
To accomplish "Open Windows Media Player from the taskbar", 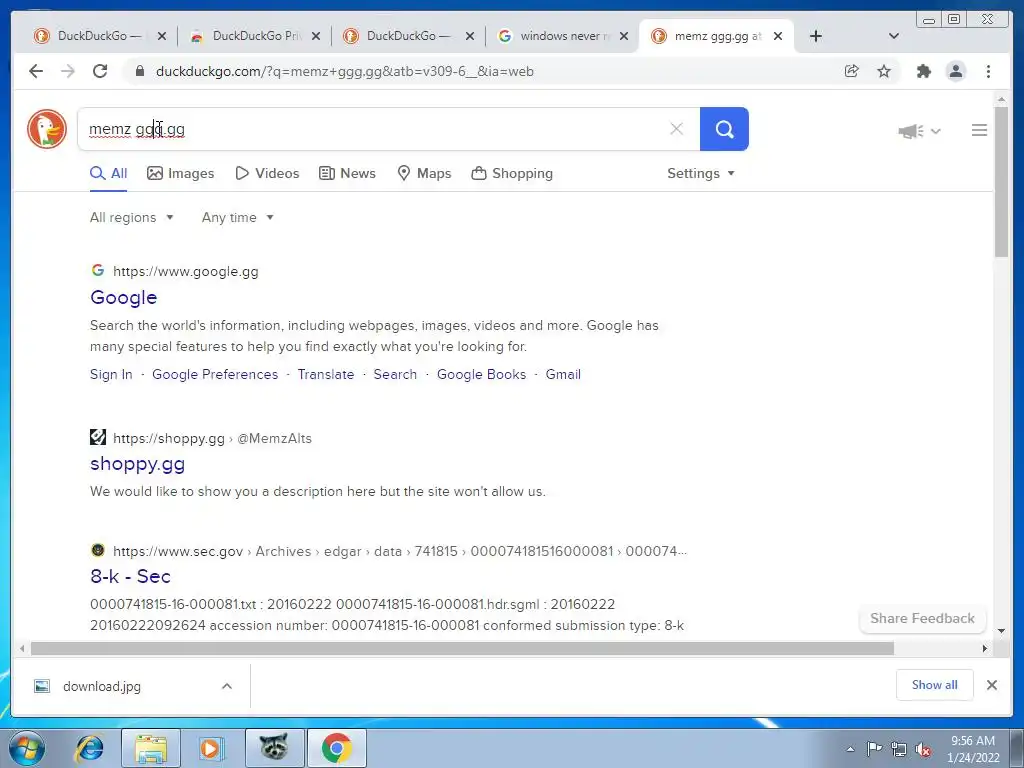I will [x=211, y=748].
